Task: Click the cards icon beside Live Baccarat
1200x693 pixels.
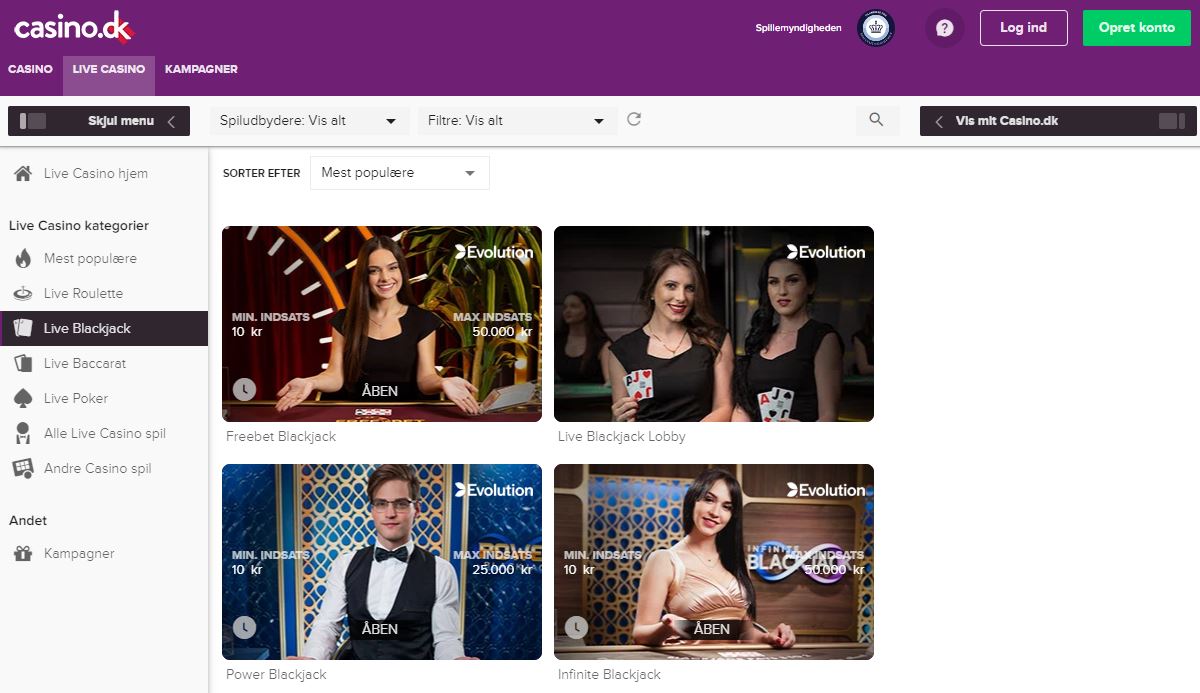Action: click(23, 363)
